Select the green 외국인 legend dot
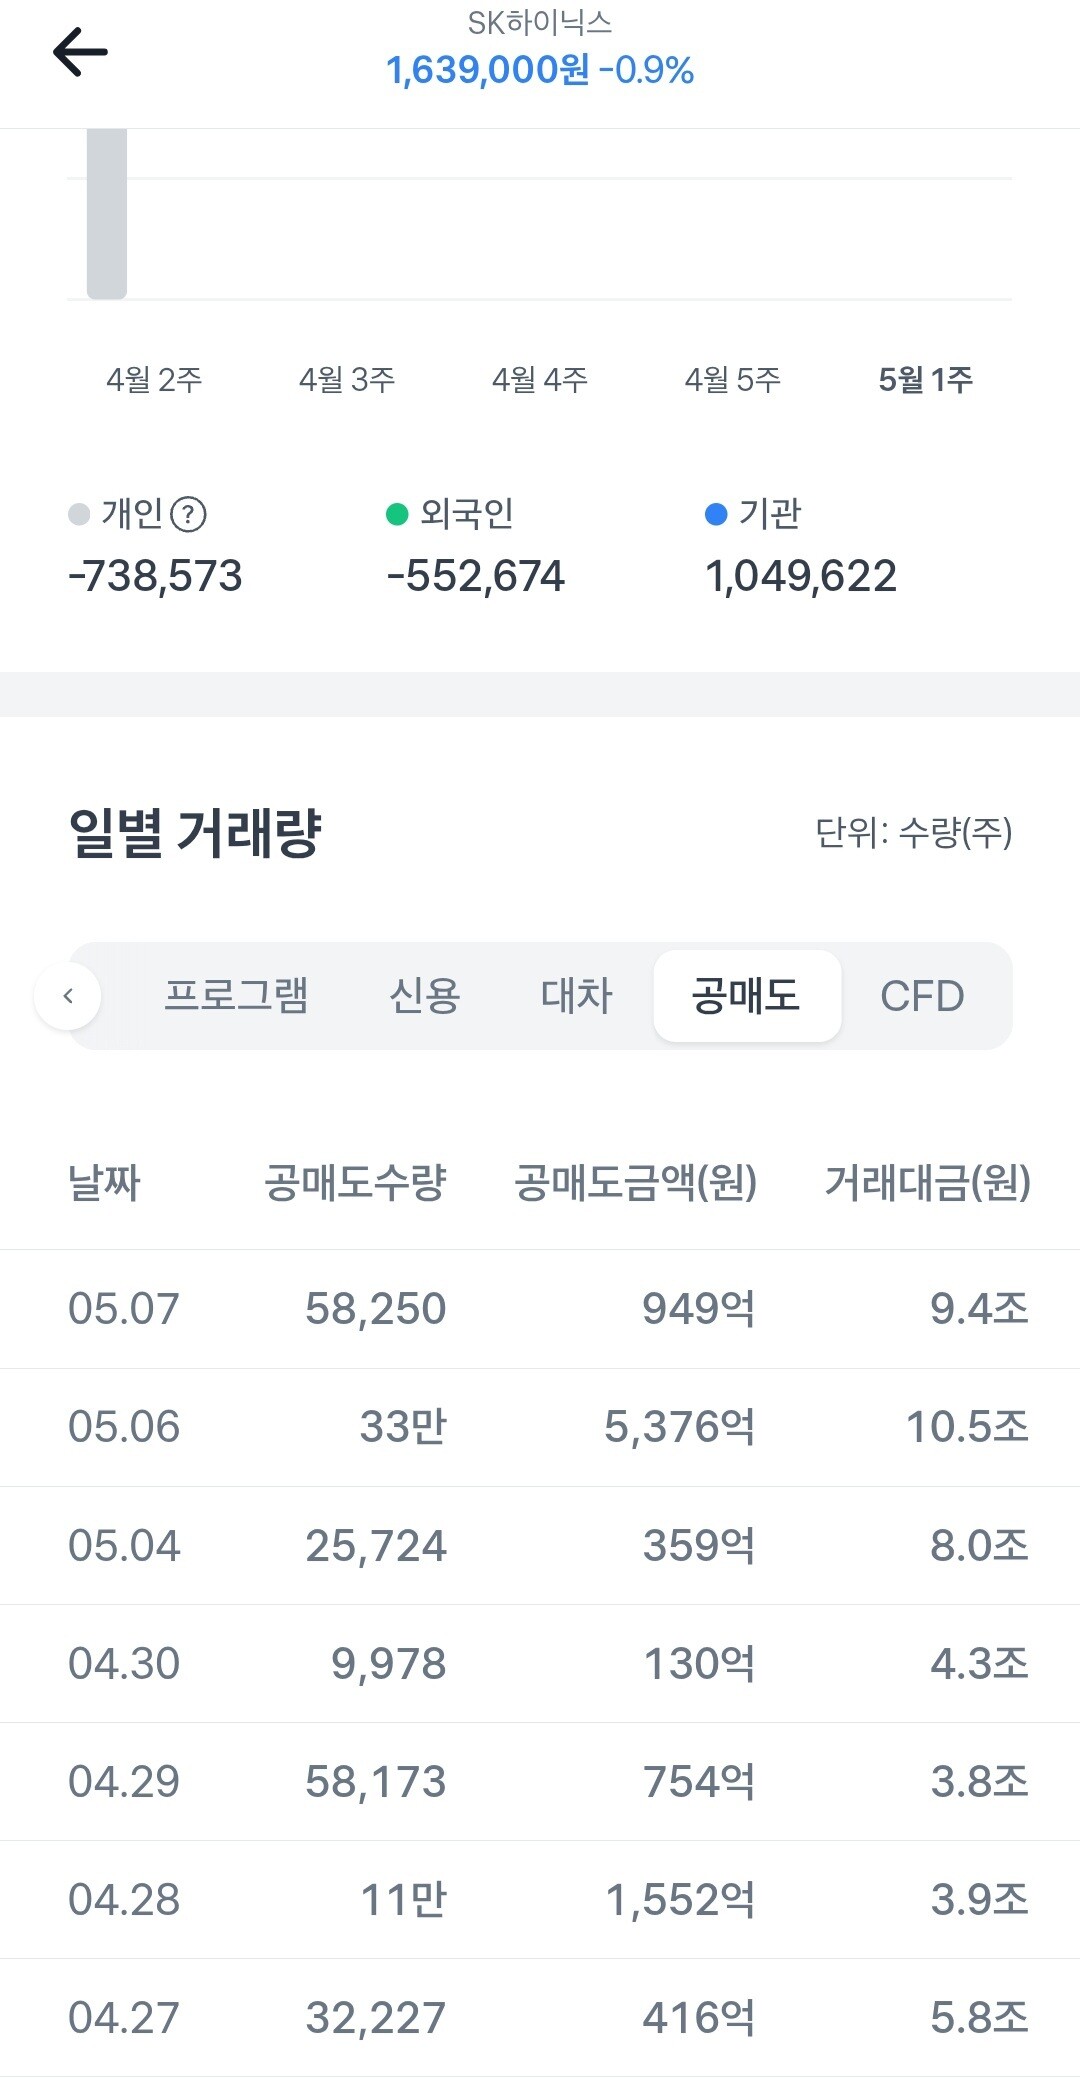Viewport: 1080px width, 2086px height. (397, 514)
